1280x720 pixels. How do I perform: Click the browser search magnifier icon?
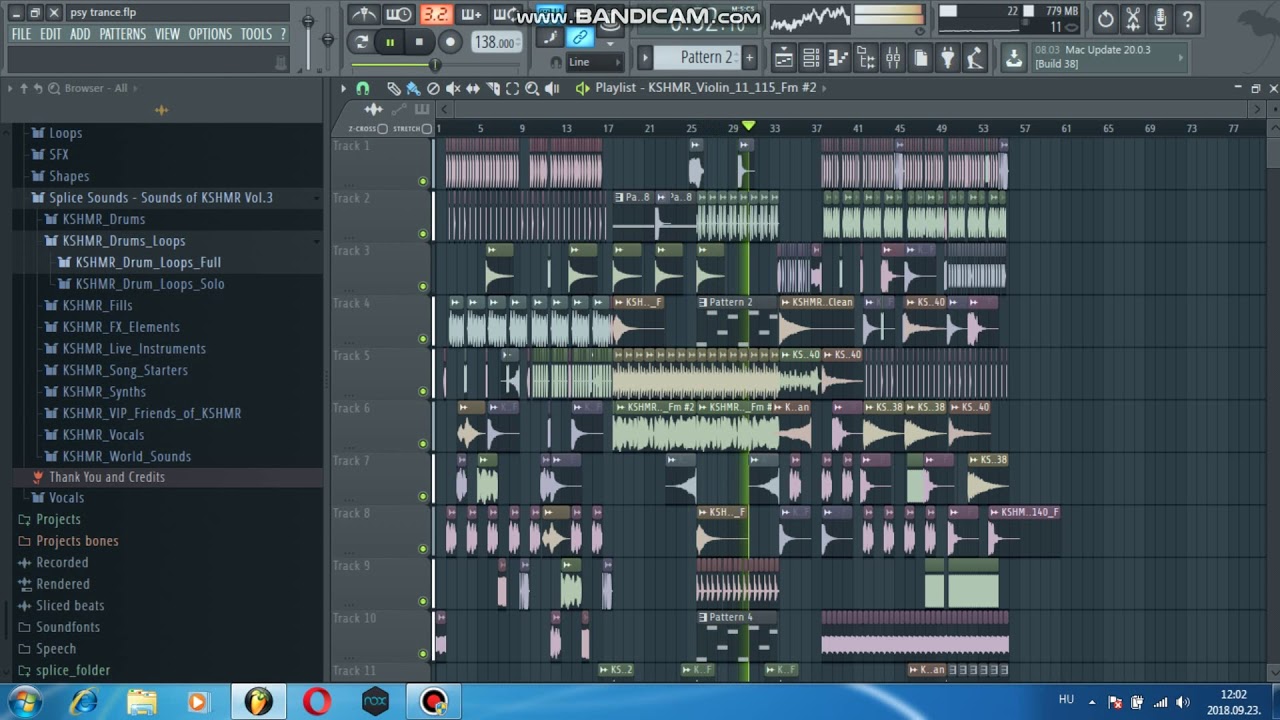click(54, 88)
